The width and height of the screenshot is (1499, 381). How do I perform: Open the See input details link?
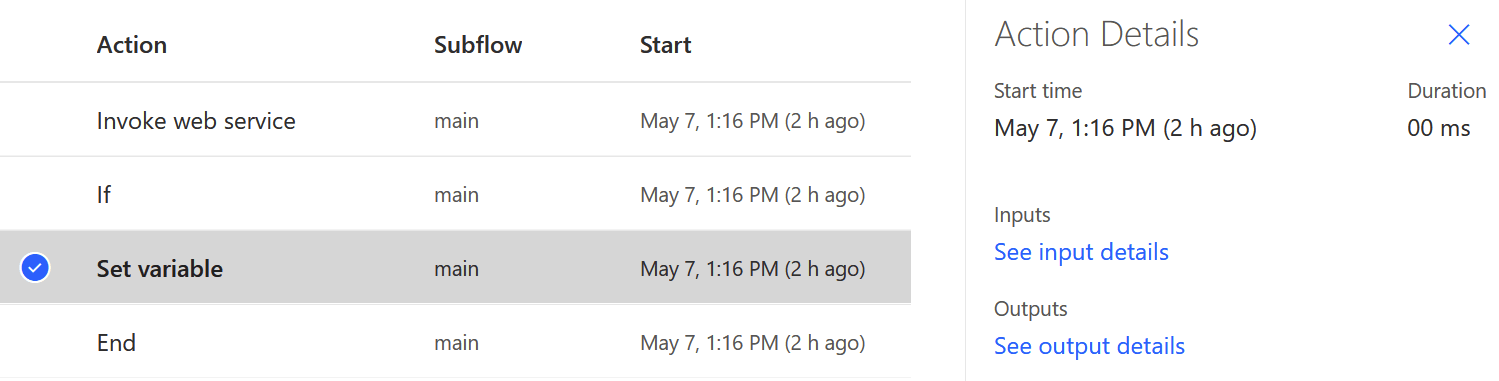pos(1081,252)
